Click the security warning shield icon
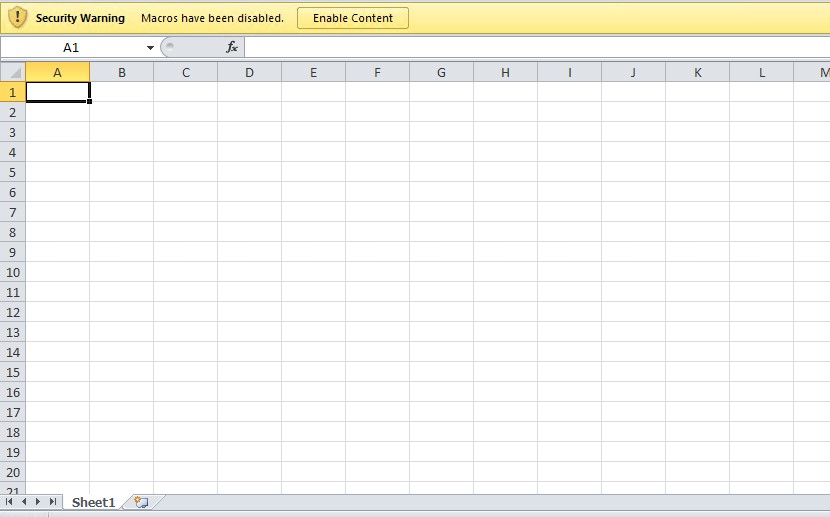830x517 pixels. pos(17,17)
